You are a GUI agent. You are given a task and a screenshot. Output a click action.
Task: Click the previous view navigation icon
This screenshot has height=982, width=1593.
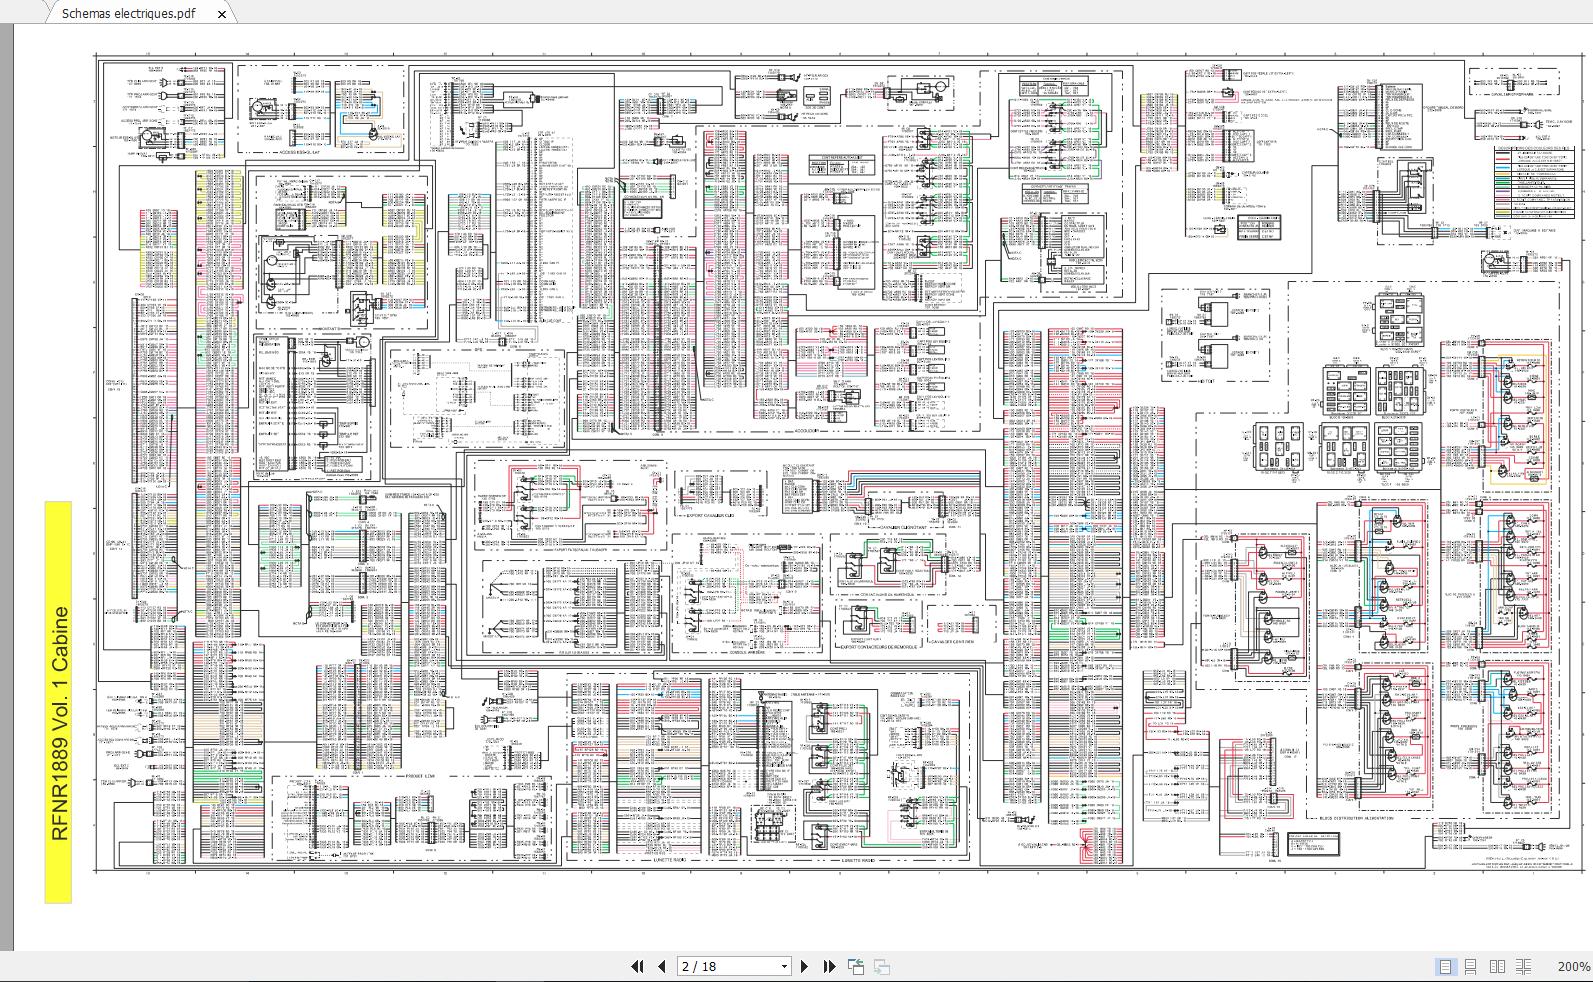pos(856,966)
